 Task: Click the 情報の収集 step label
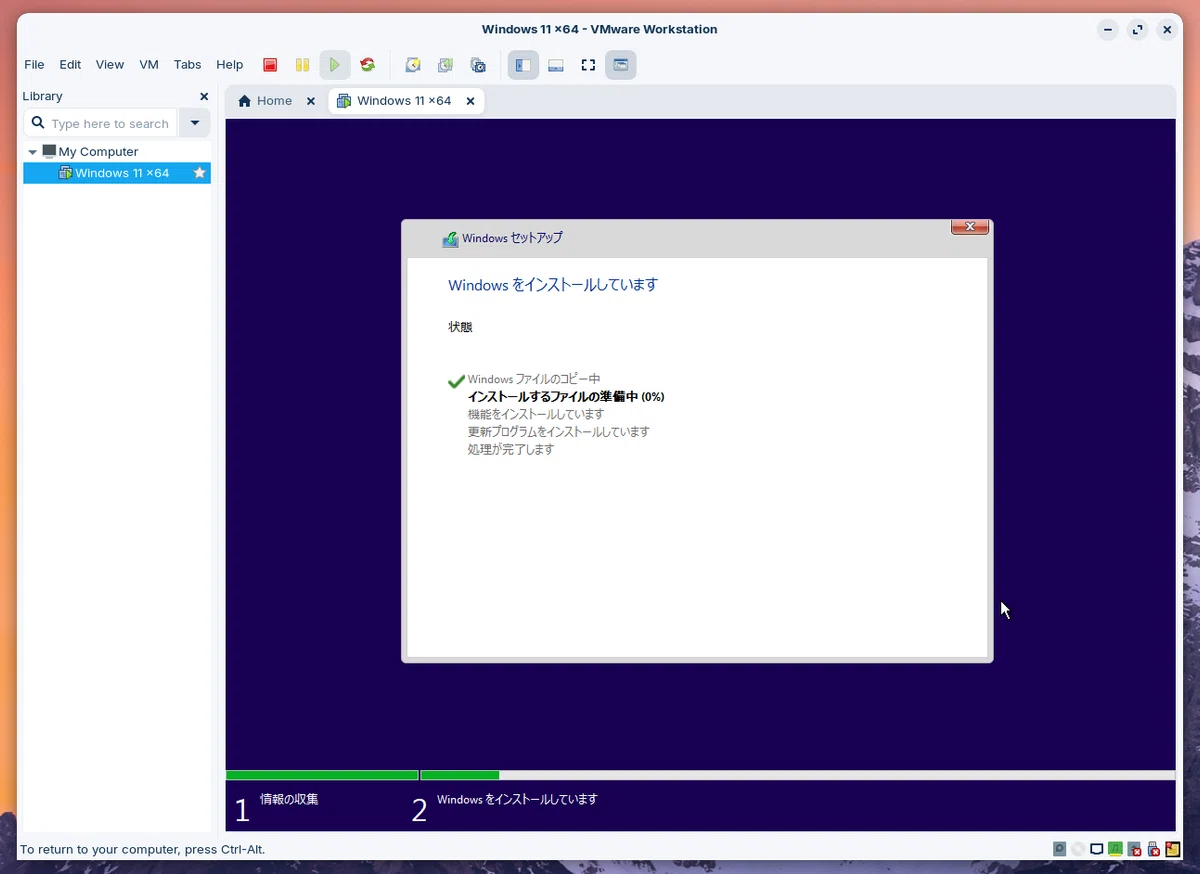(289, 799)
